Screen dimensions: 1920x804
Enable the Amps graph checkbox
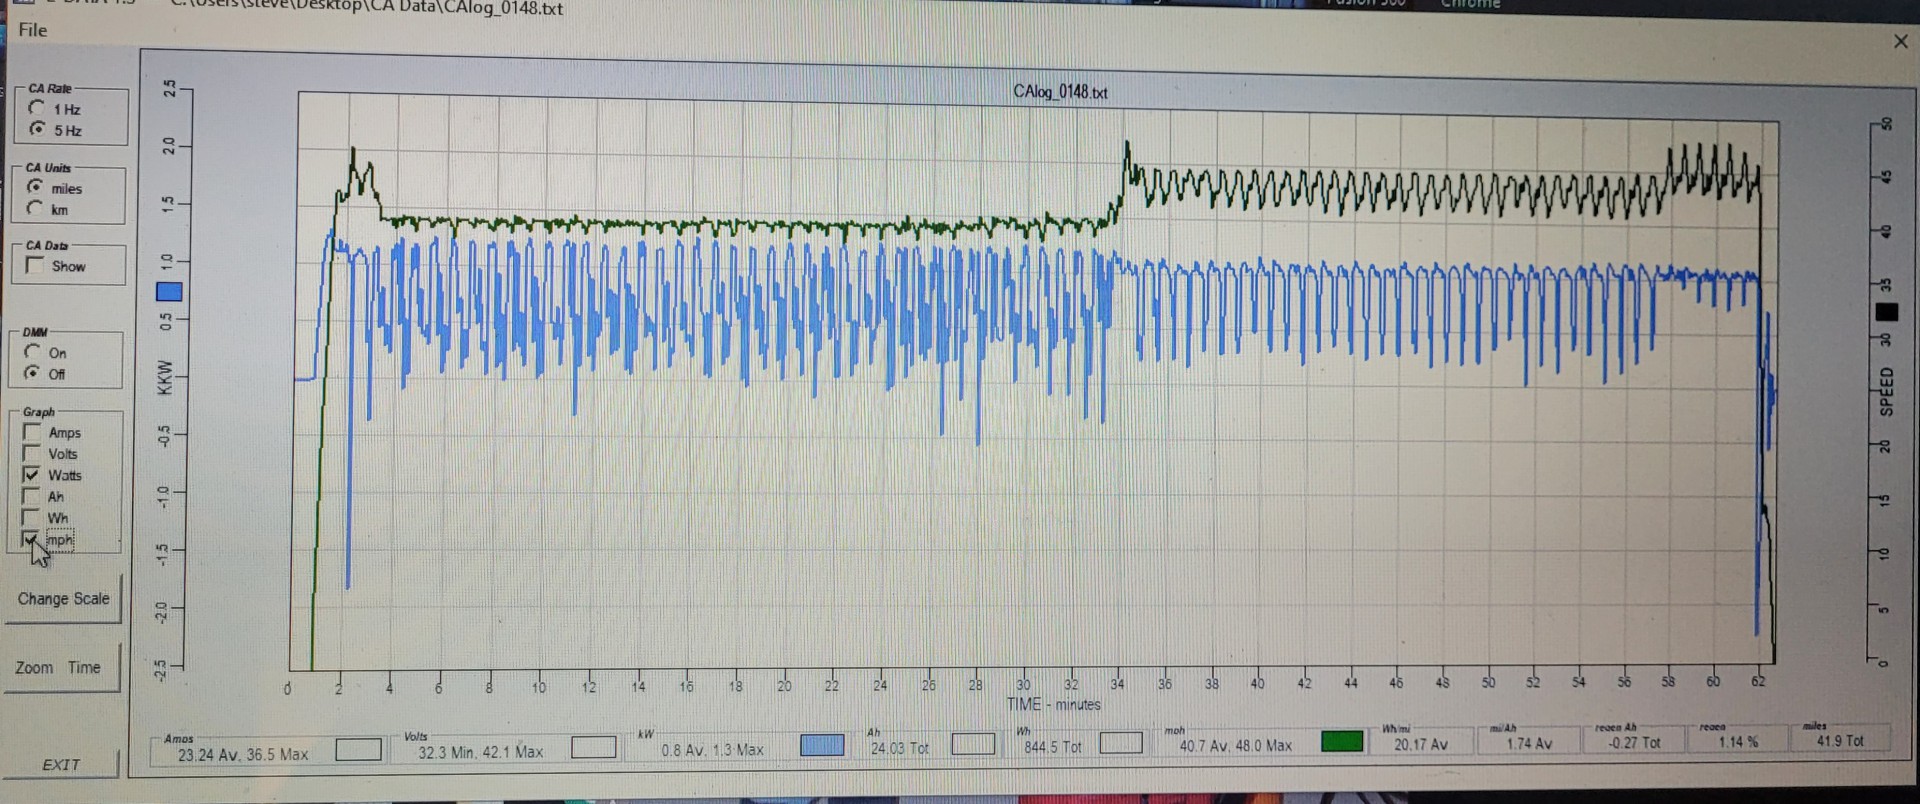pyautogui.click(x=32, y=432)
